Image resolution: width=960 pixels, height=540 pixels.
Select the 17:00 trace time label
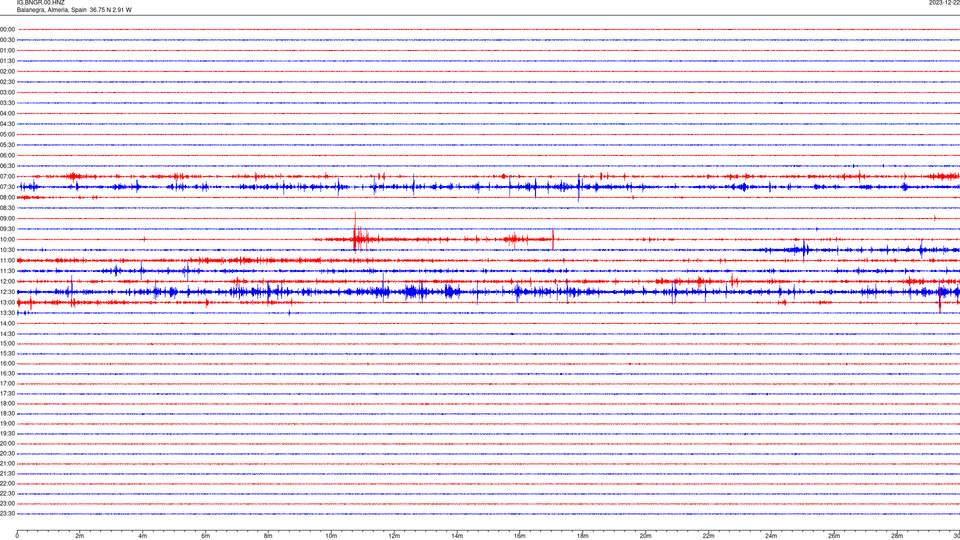click(7, 384)
